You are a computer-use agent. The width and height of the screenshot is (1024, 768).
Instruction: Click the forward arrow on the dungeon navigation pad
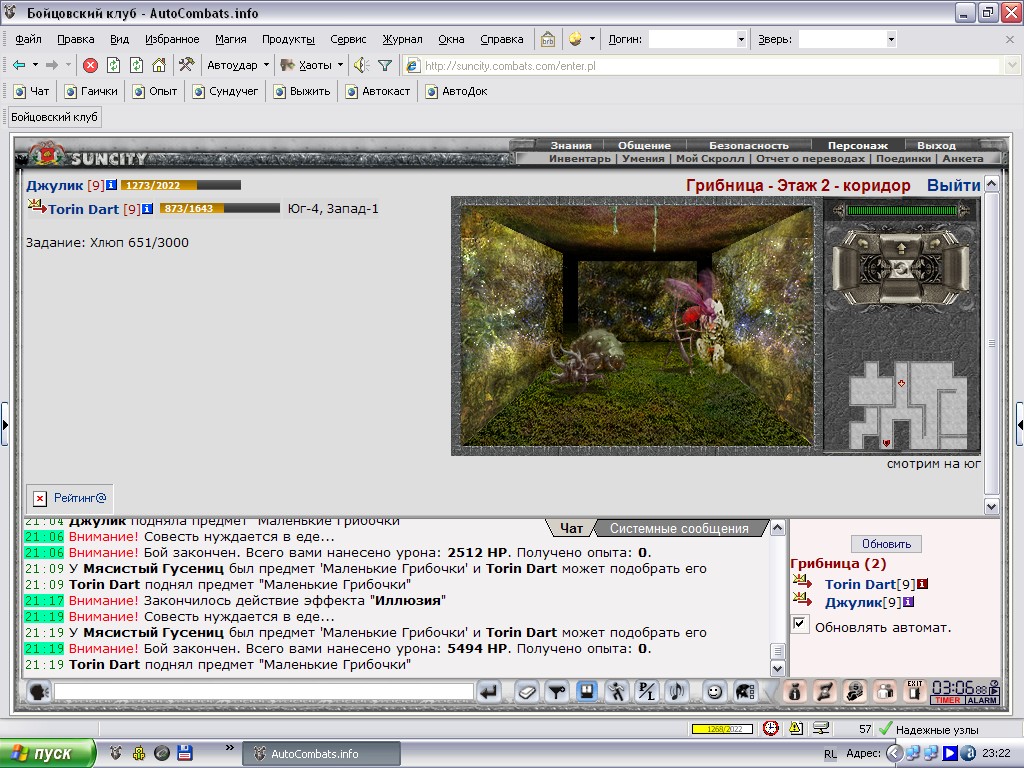(901, 248)
